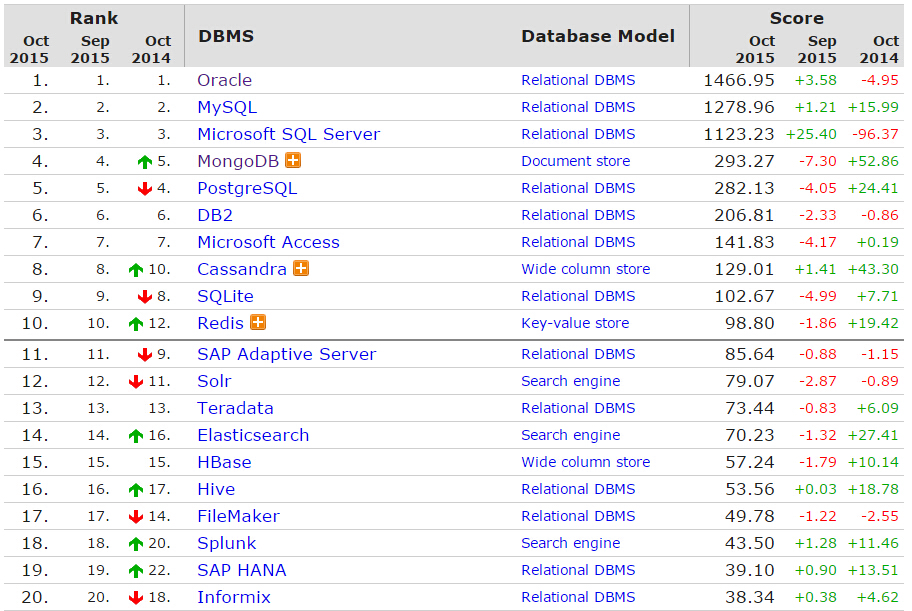Open Relational DBMS link in Hive row
912x611 pixels.
[x=578, y=489]
